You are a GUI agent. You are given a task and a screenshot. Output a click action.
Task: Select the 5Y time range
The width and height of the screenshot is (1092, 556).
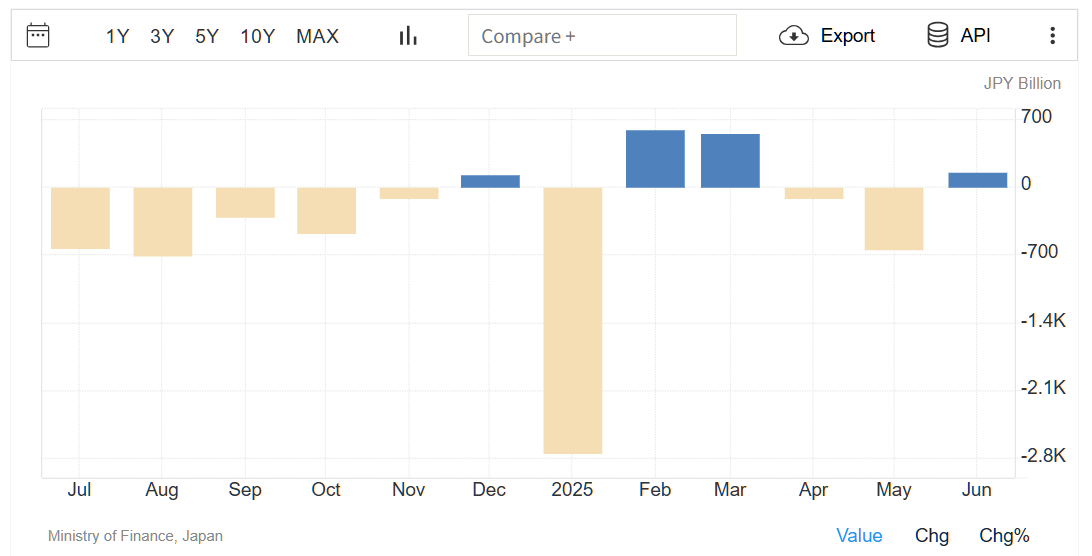point(207,36)
